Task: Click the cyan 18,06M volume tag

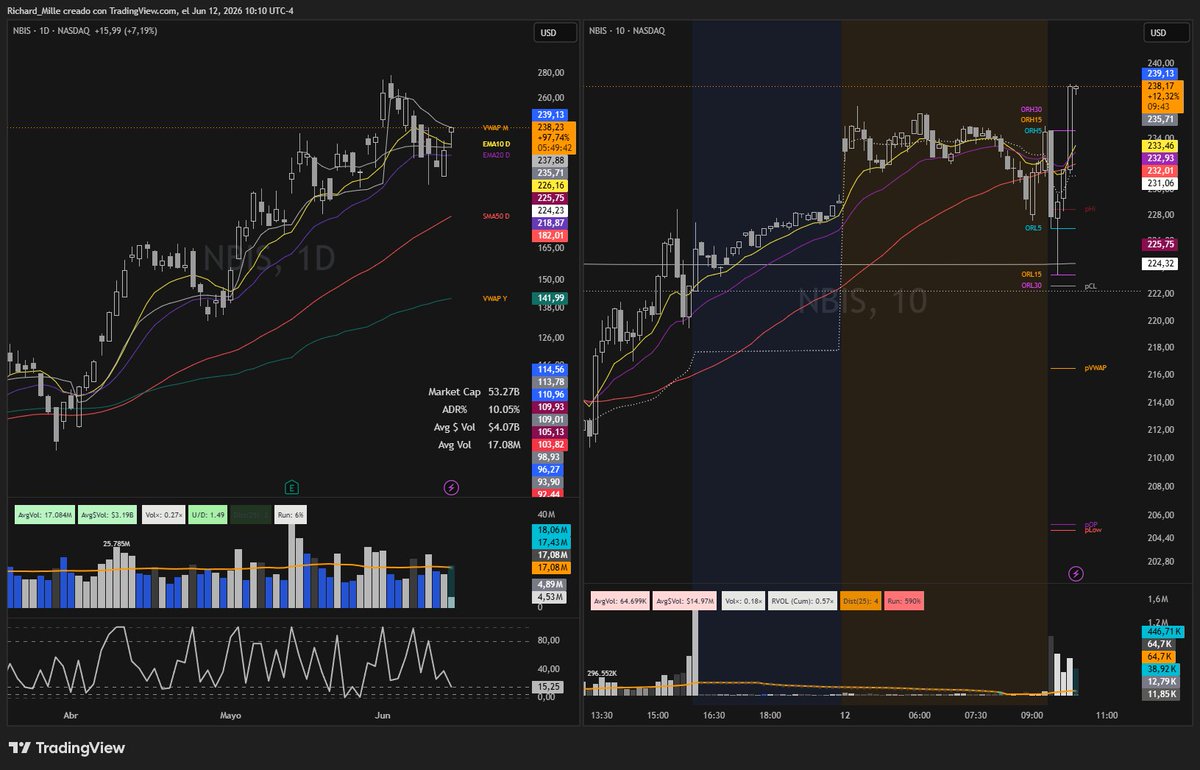Action: pyautogui.click(x=551, y=530)
